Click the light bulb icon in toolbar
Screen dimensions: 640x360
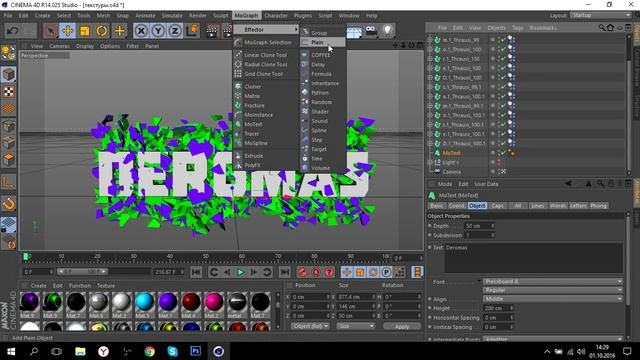[x=387, y=30]
